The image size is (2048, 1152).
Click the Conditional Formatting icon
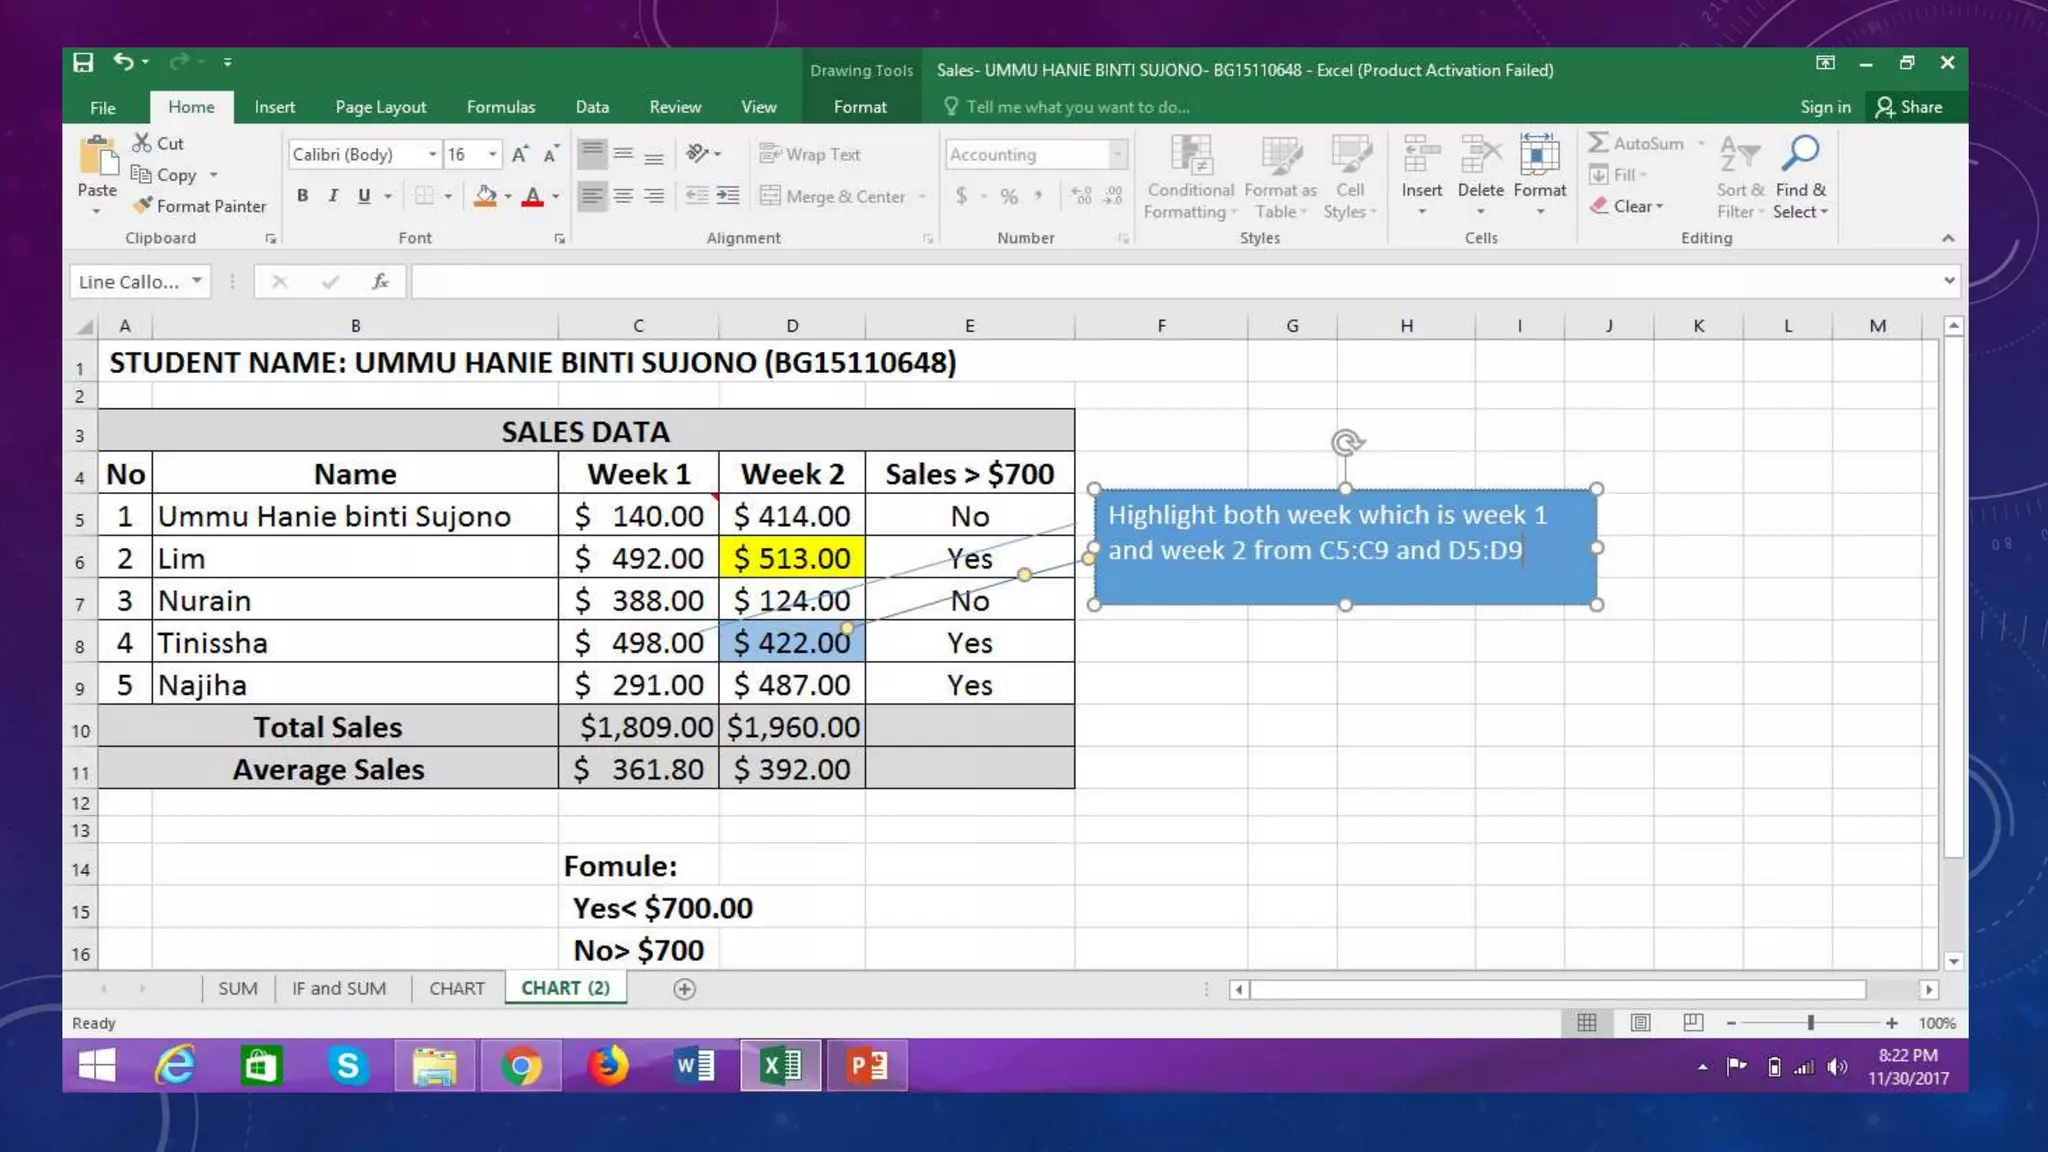tap(1190, 157)
